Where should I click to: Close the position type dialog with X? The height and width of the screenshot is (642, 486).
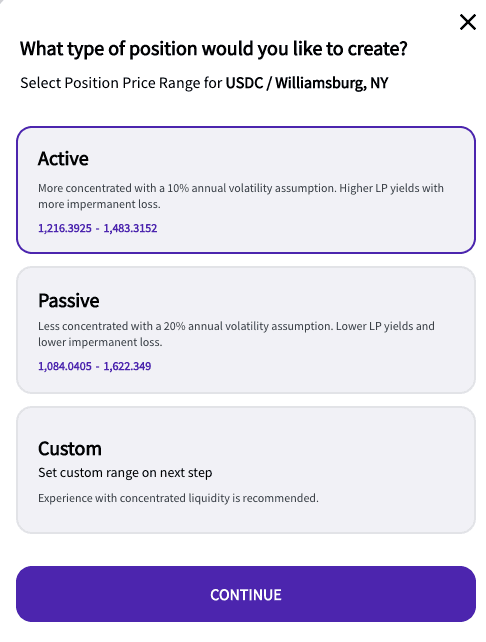(467, 22)
